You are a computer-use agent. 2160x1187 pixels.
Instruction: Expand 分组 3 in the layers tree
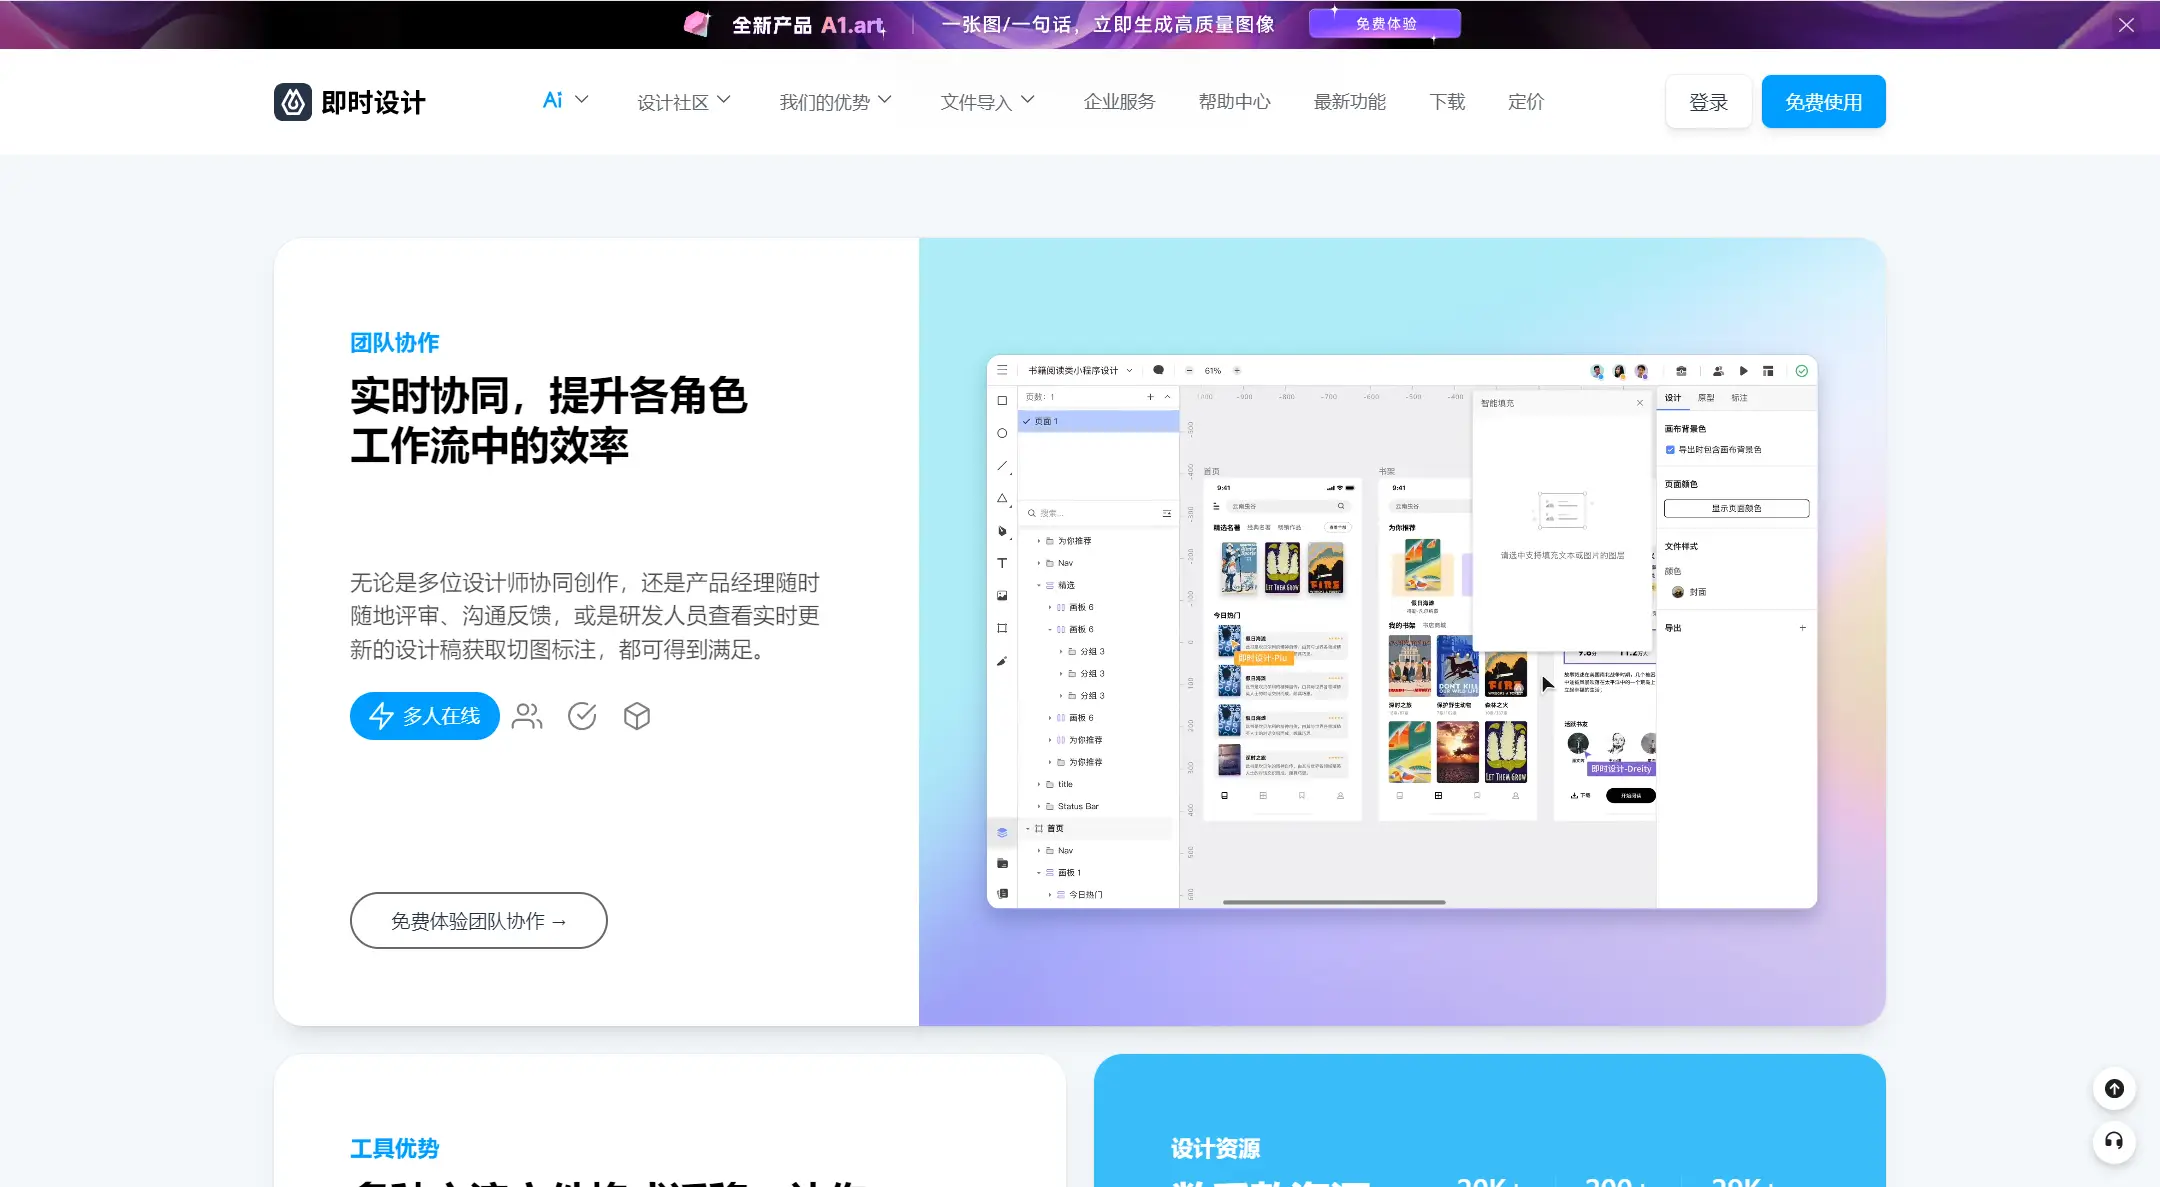1060,652
